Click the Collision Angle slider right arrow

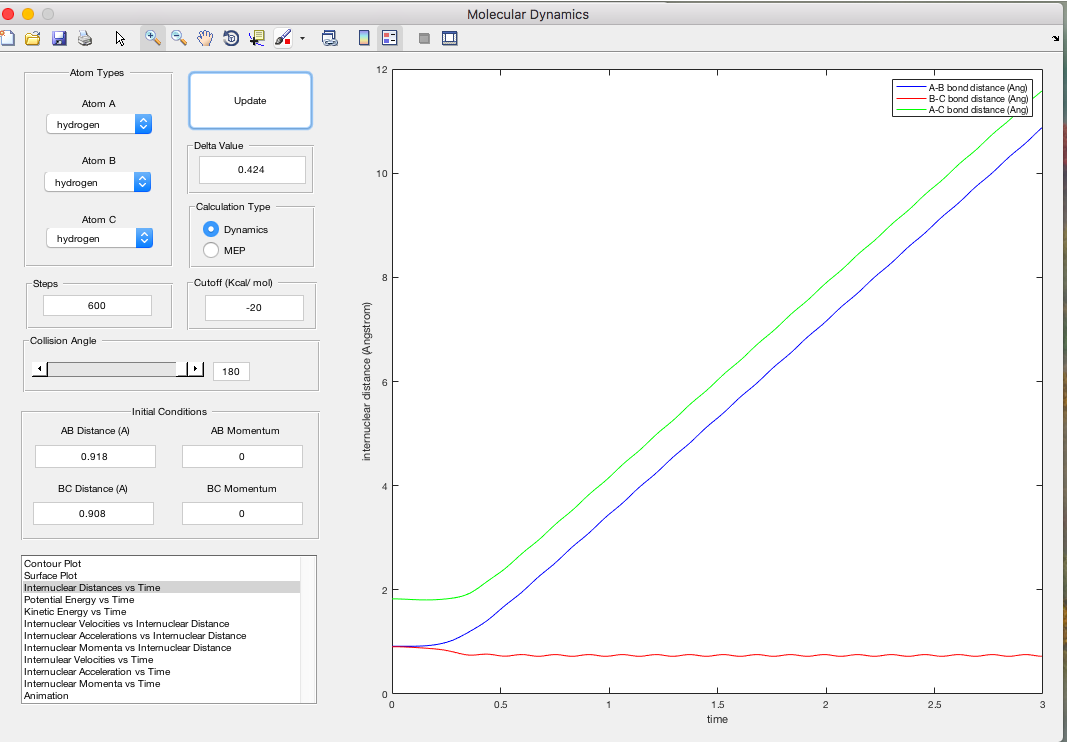[195, 370]
